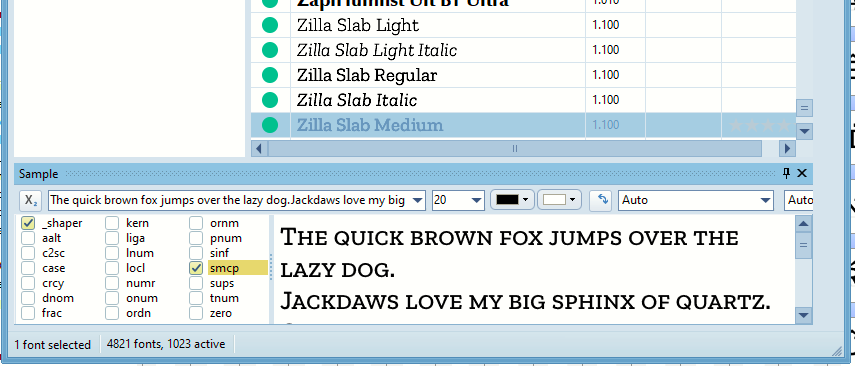Click the green status dot for Zilla Slab Light
The height and width of the screenshot is (366, 855).
coord(270,25)
